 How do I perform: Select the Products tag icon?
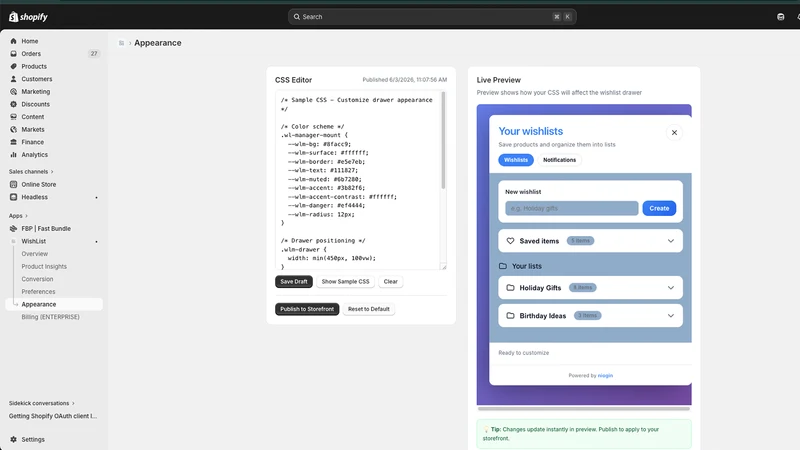[x=13, y=66]
